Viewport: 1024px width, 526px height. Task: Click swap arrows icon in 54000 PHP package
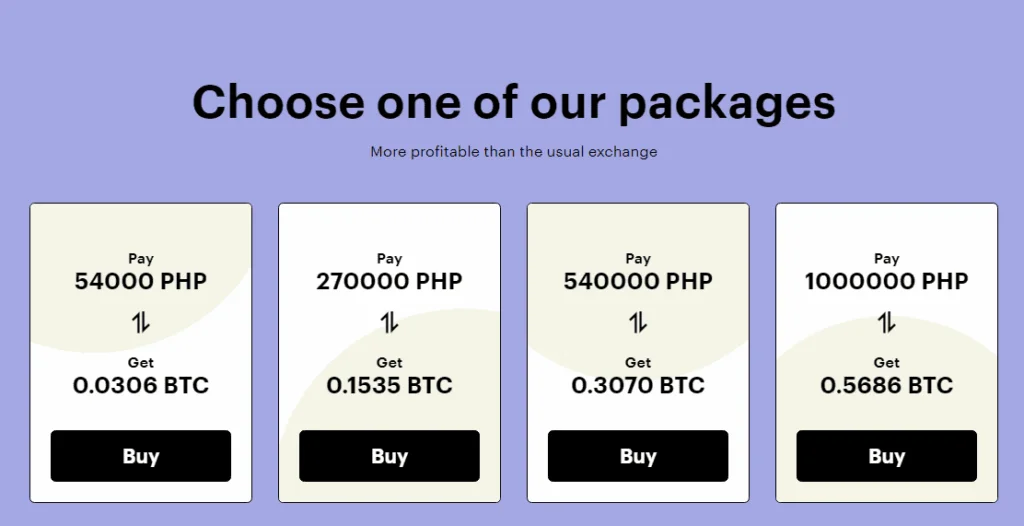[141, 322]
